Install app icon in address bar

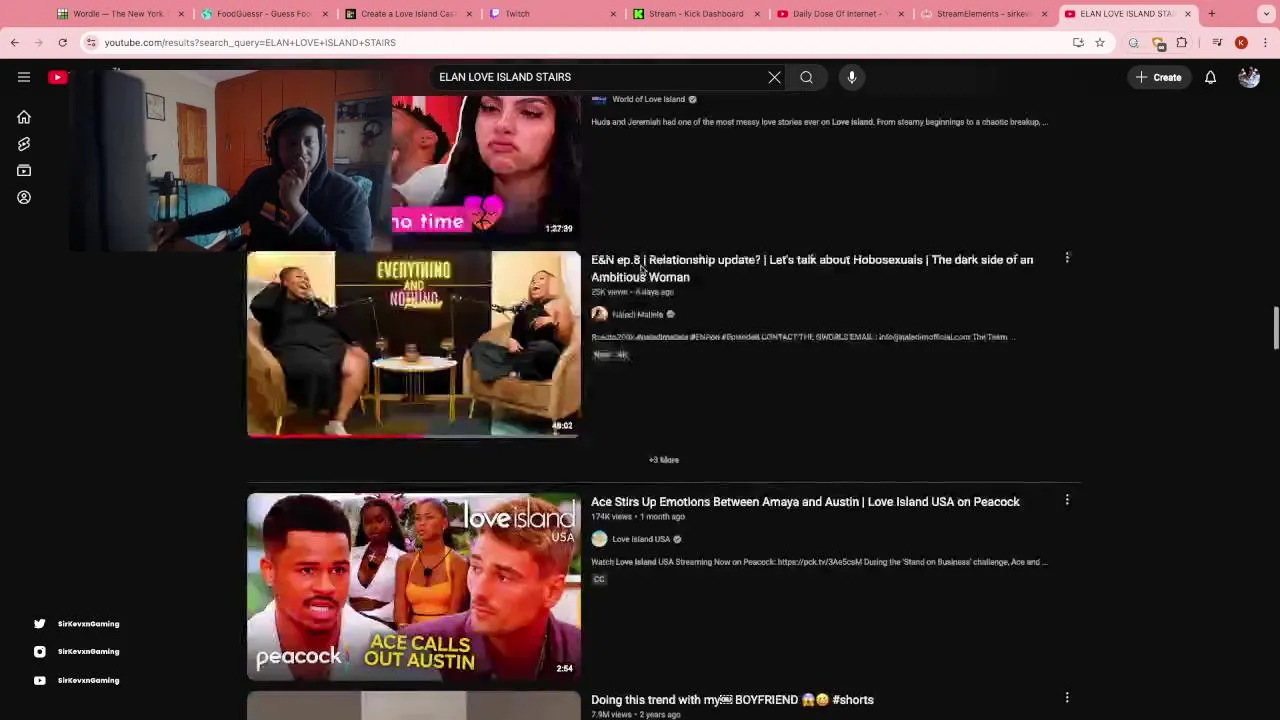pyautogui.click(x=1078, y=42)
